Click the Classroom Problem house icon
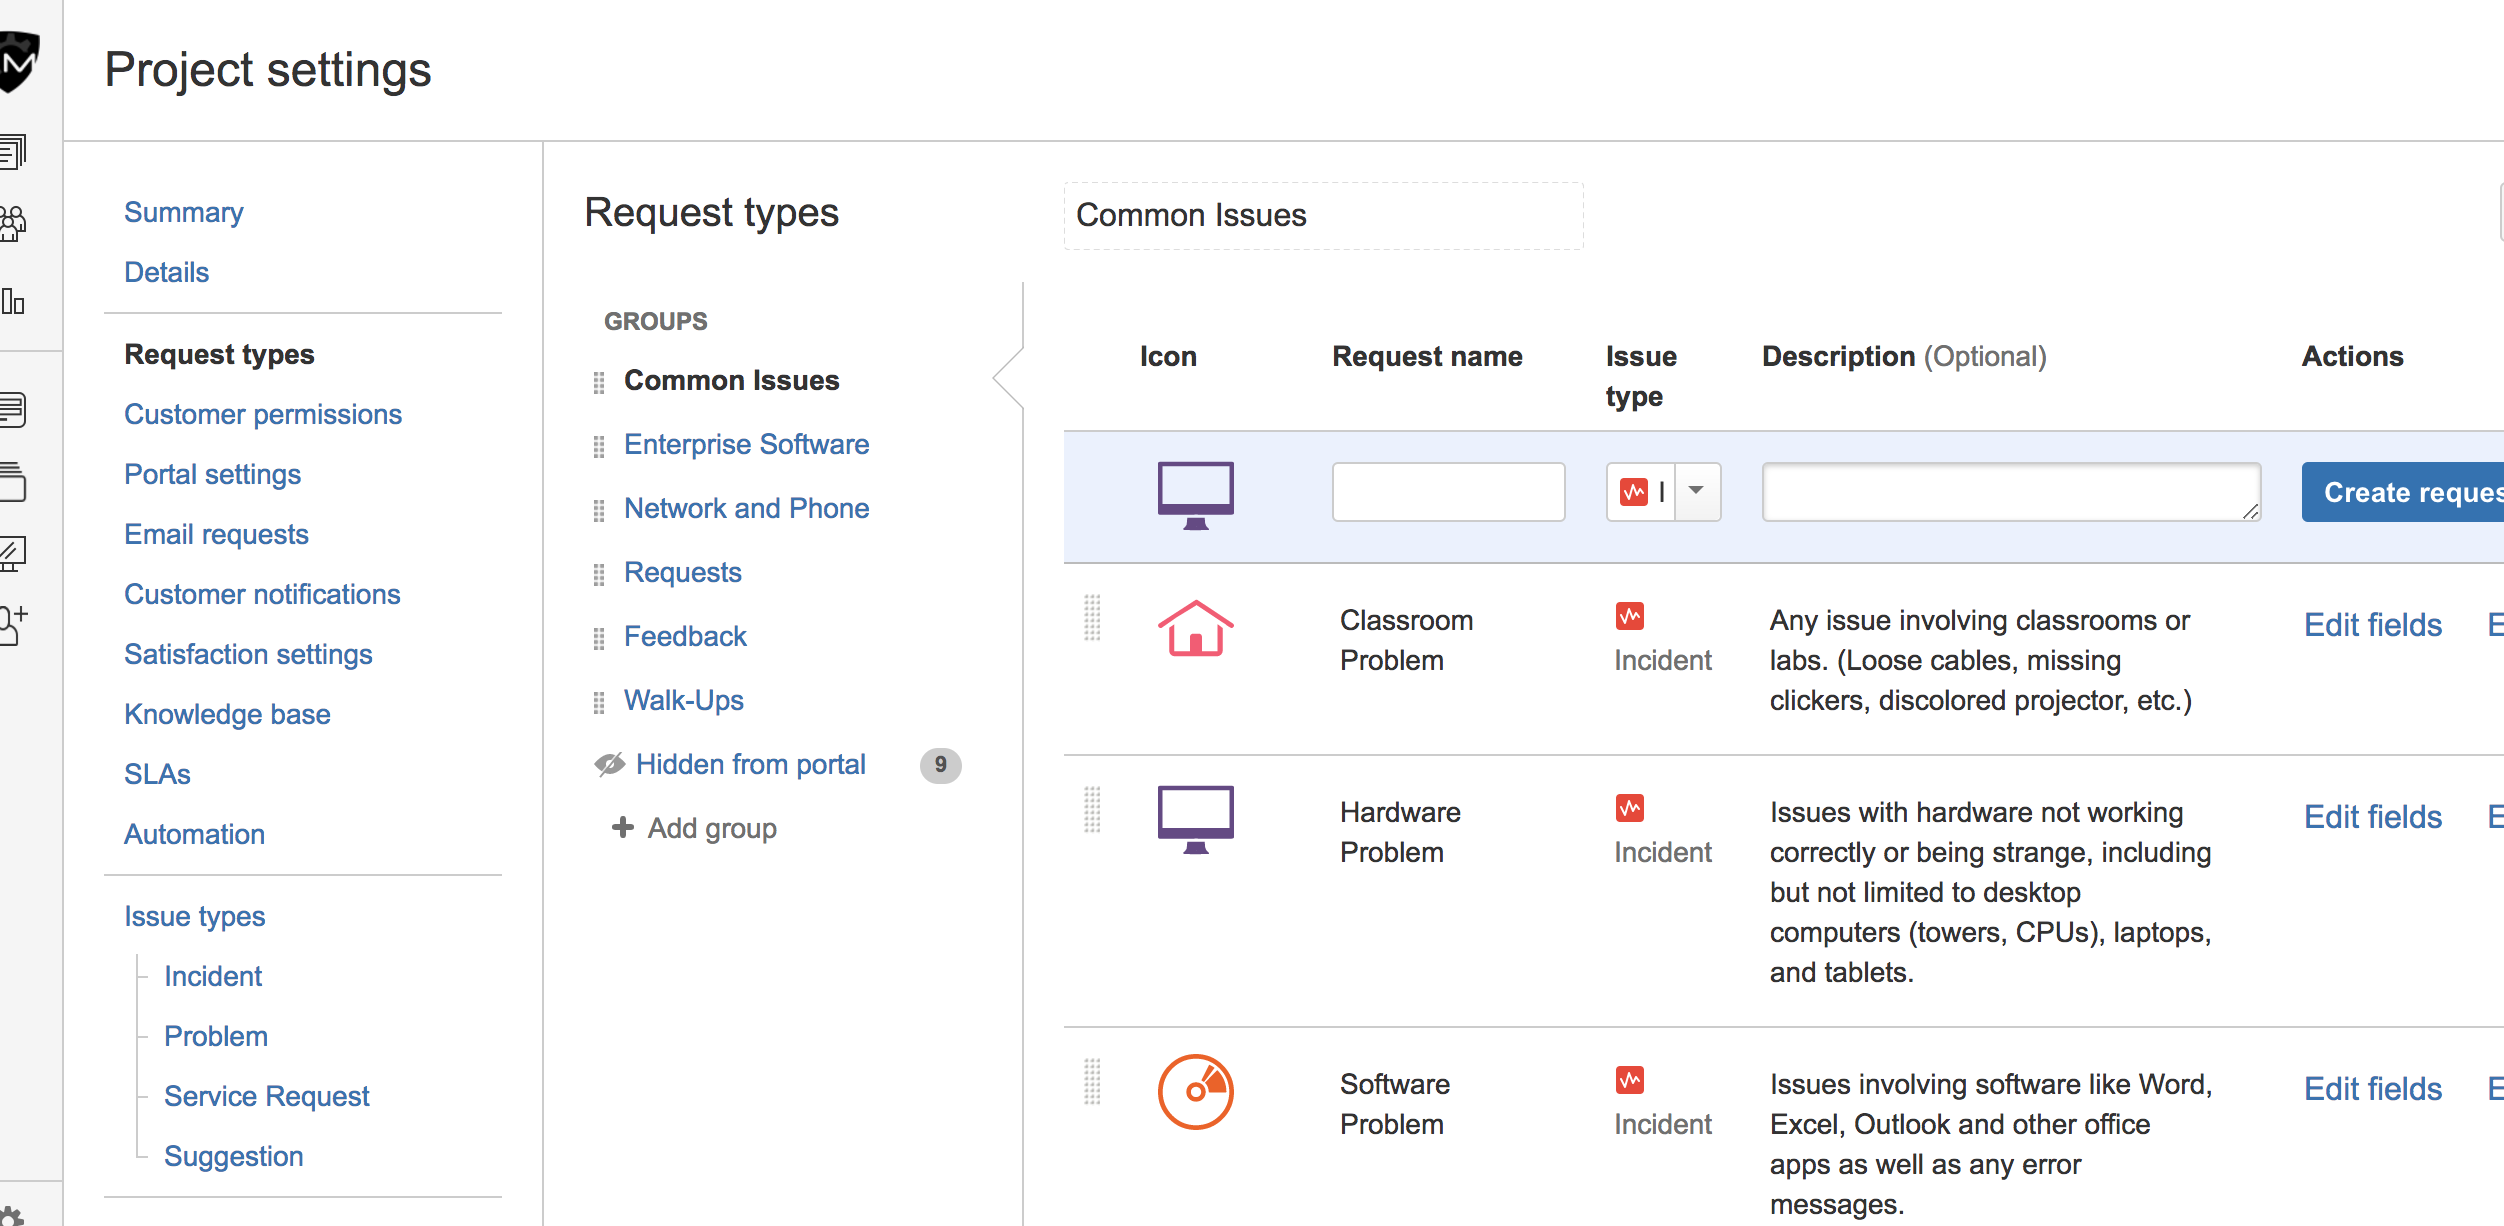The height and width of the screenshot is (1226, 2504). pos(1195,630)
